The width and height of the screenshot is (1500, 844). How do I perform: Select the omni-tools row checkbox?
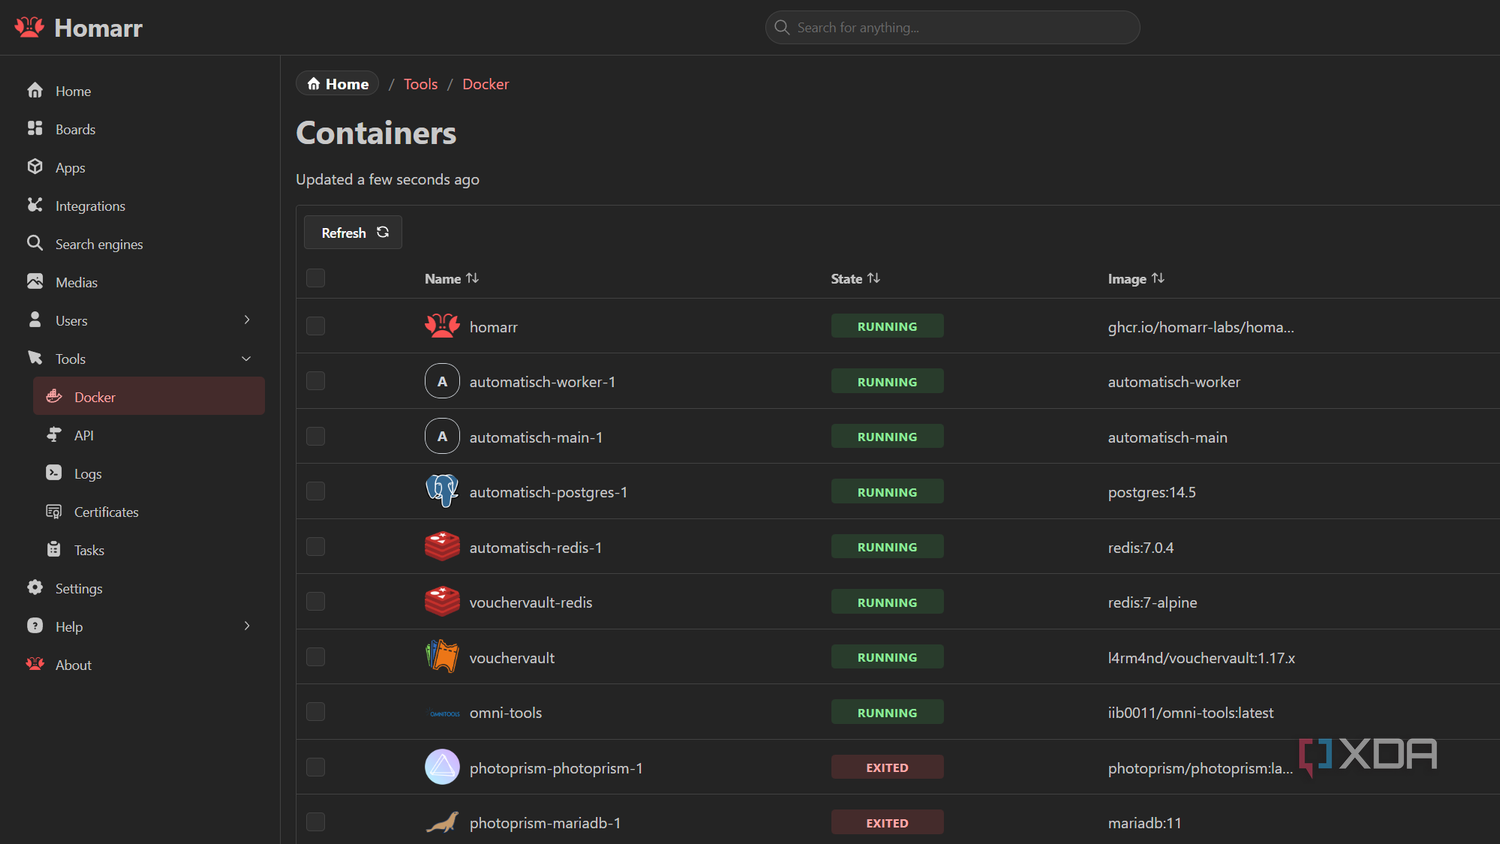coord(315,711)
